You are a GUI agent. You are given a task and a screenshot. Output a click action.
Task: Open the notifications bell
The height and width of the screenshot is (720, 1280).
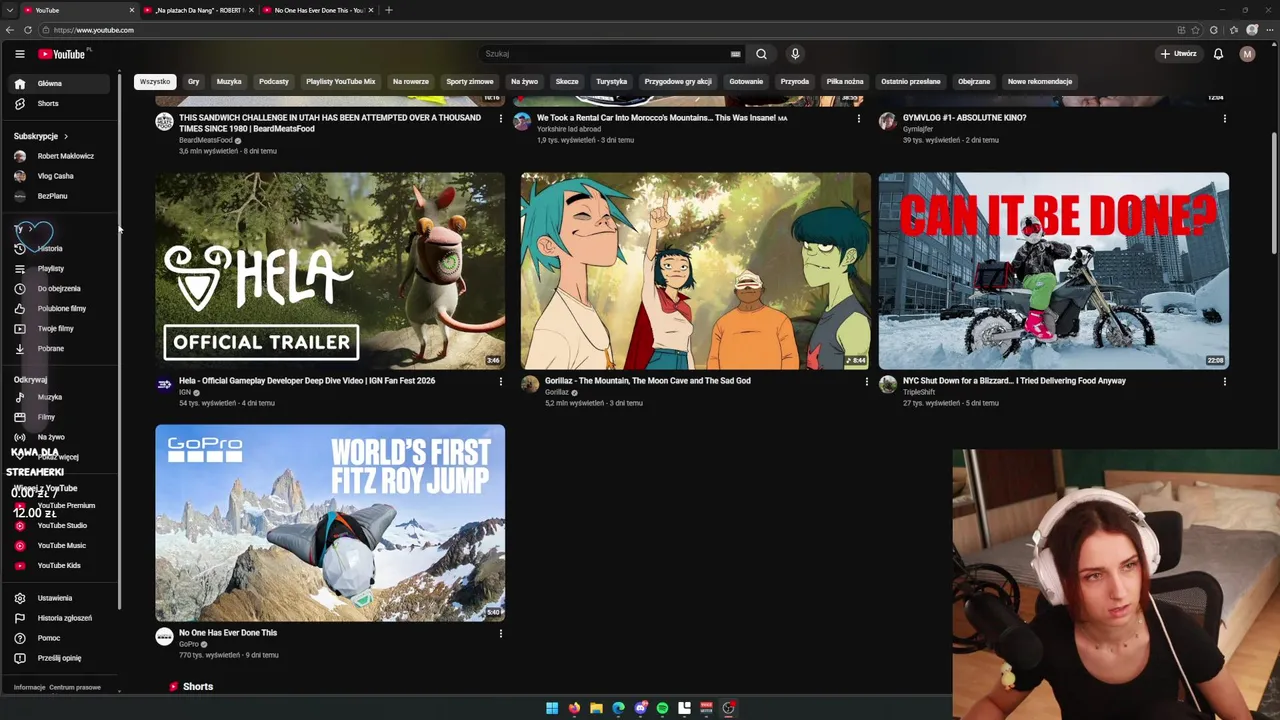click(1218, 54)
